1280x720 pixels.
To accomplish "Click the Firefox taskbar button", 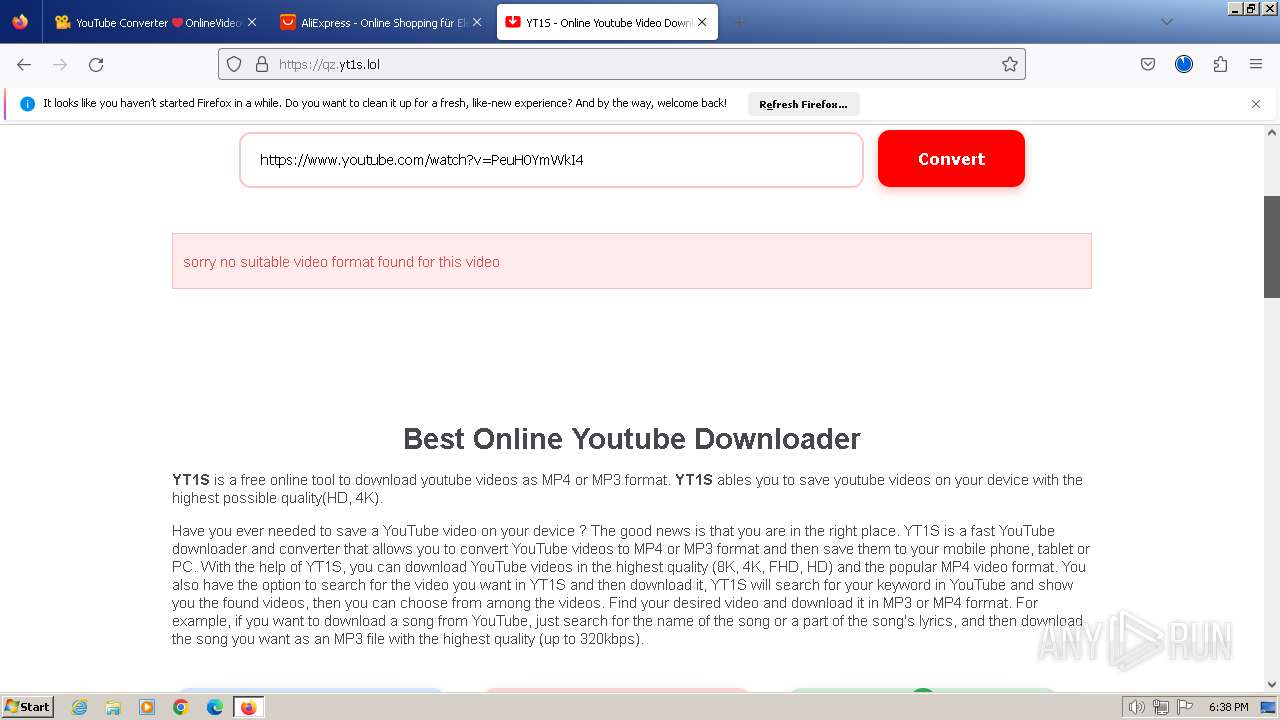I will [x=248, y=707].
